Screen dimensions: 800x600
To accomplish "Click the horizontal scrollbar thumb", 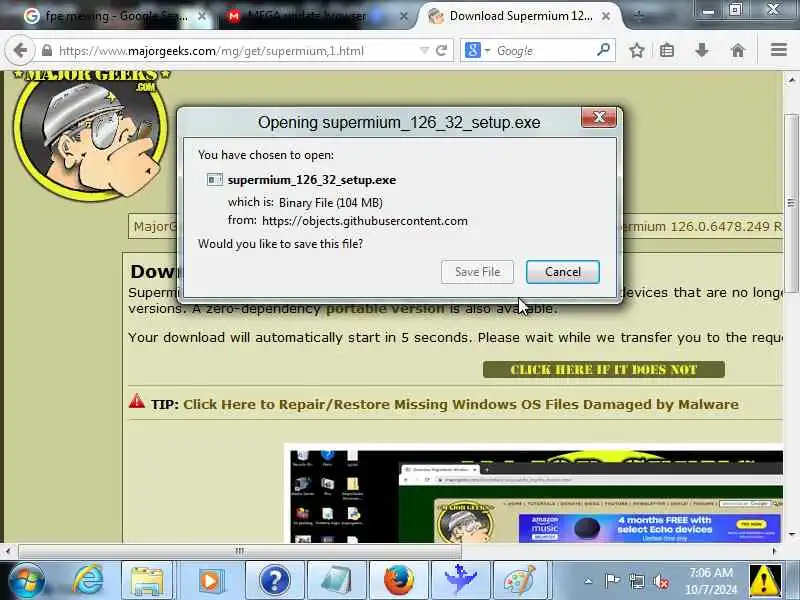I will pos(240,551).
